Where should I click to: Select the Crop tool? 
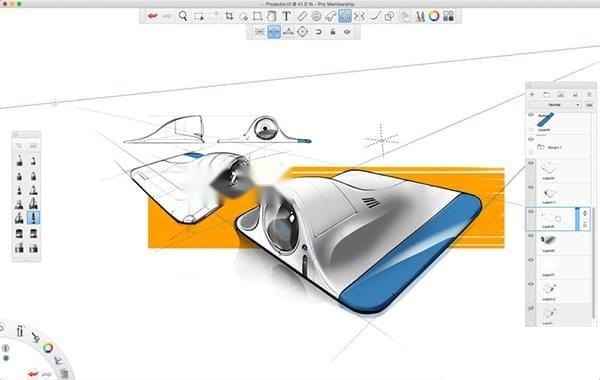[229, 16]
